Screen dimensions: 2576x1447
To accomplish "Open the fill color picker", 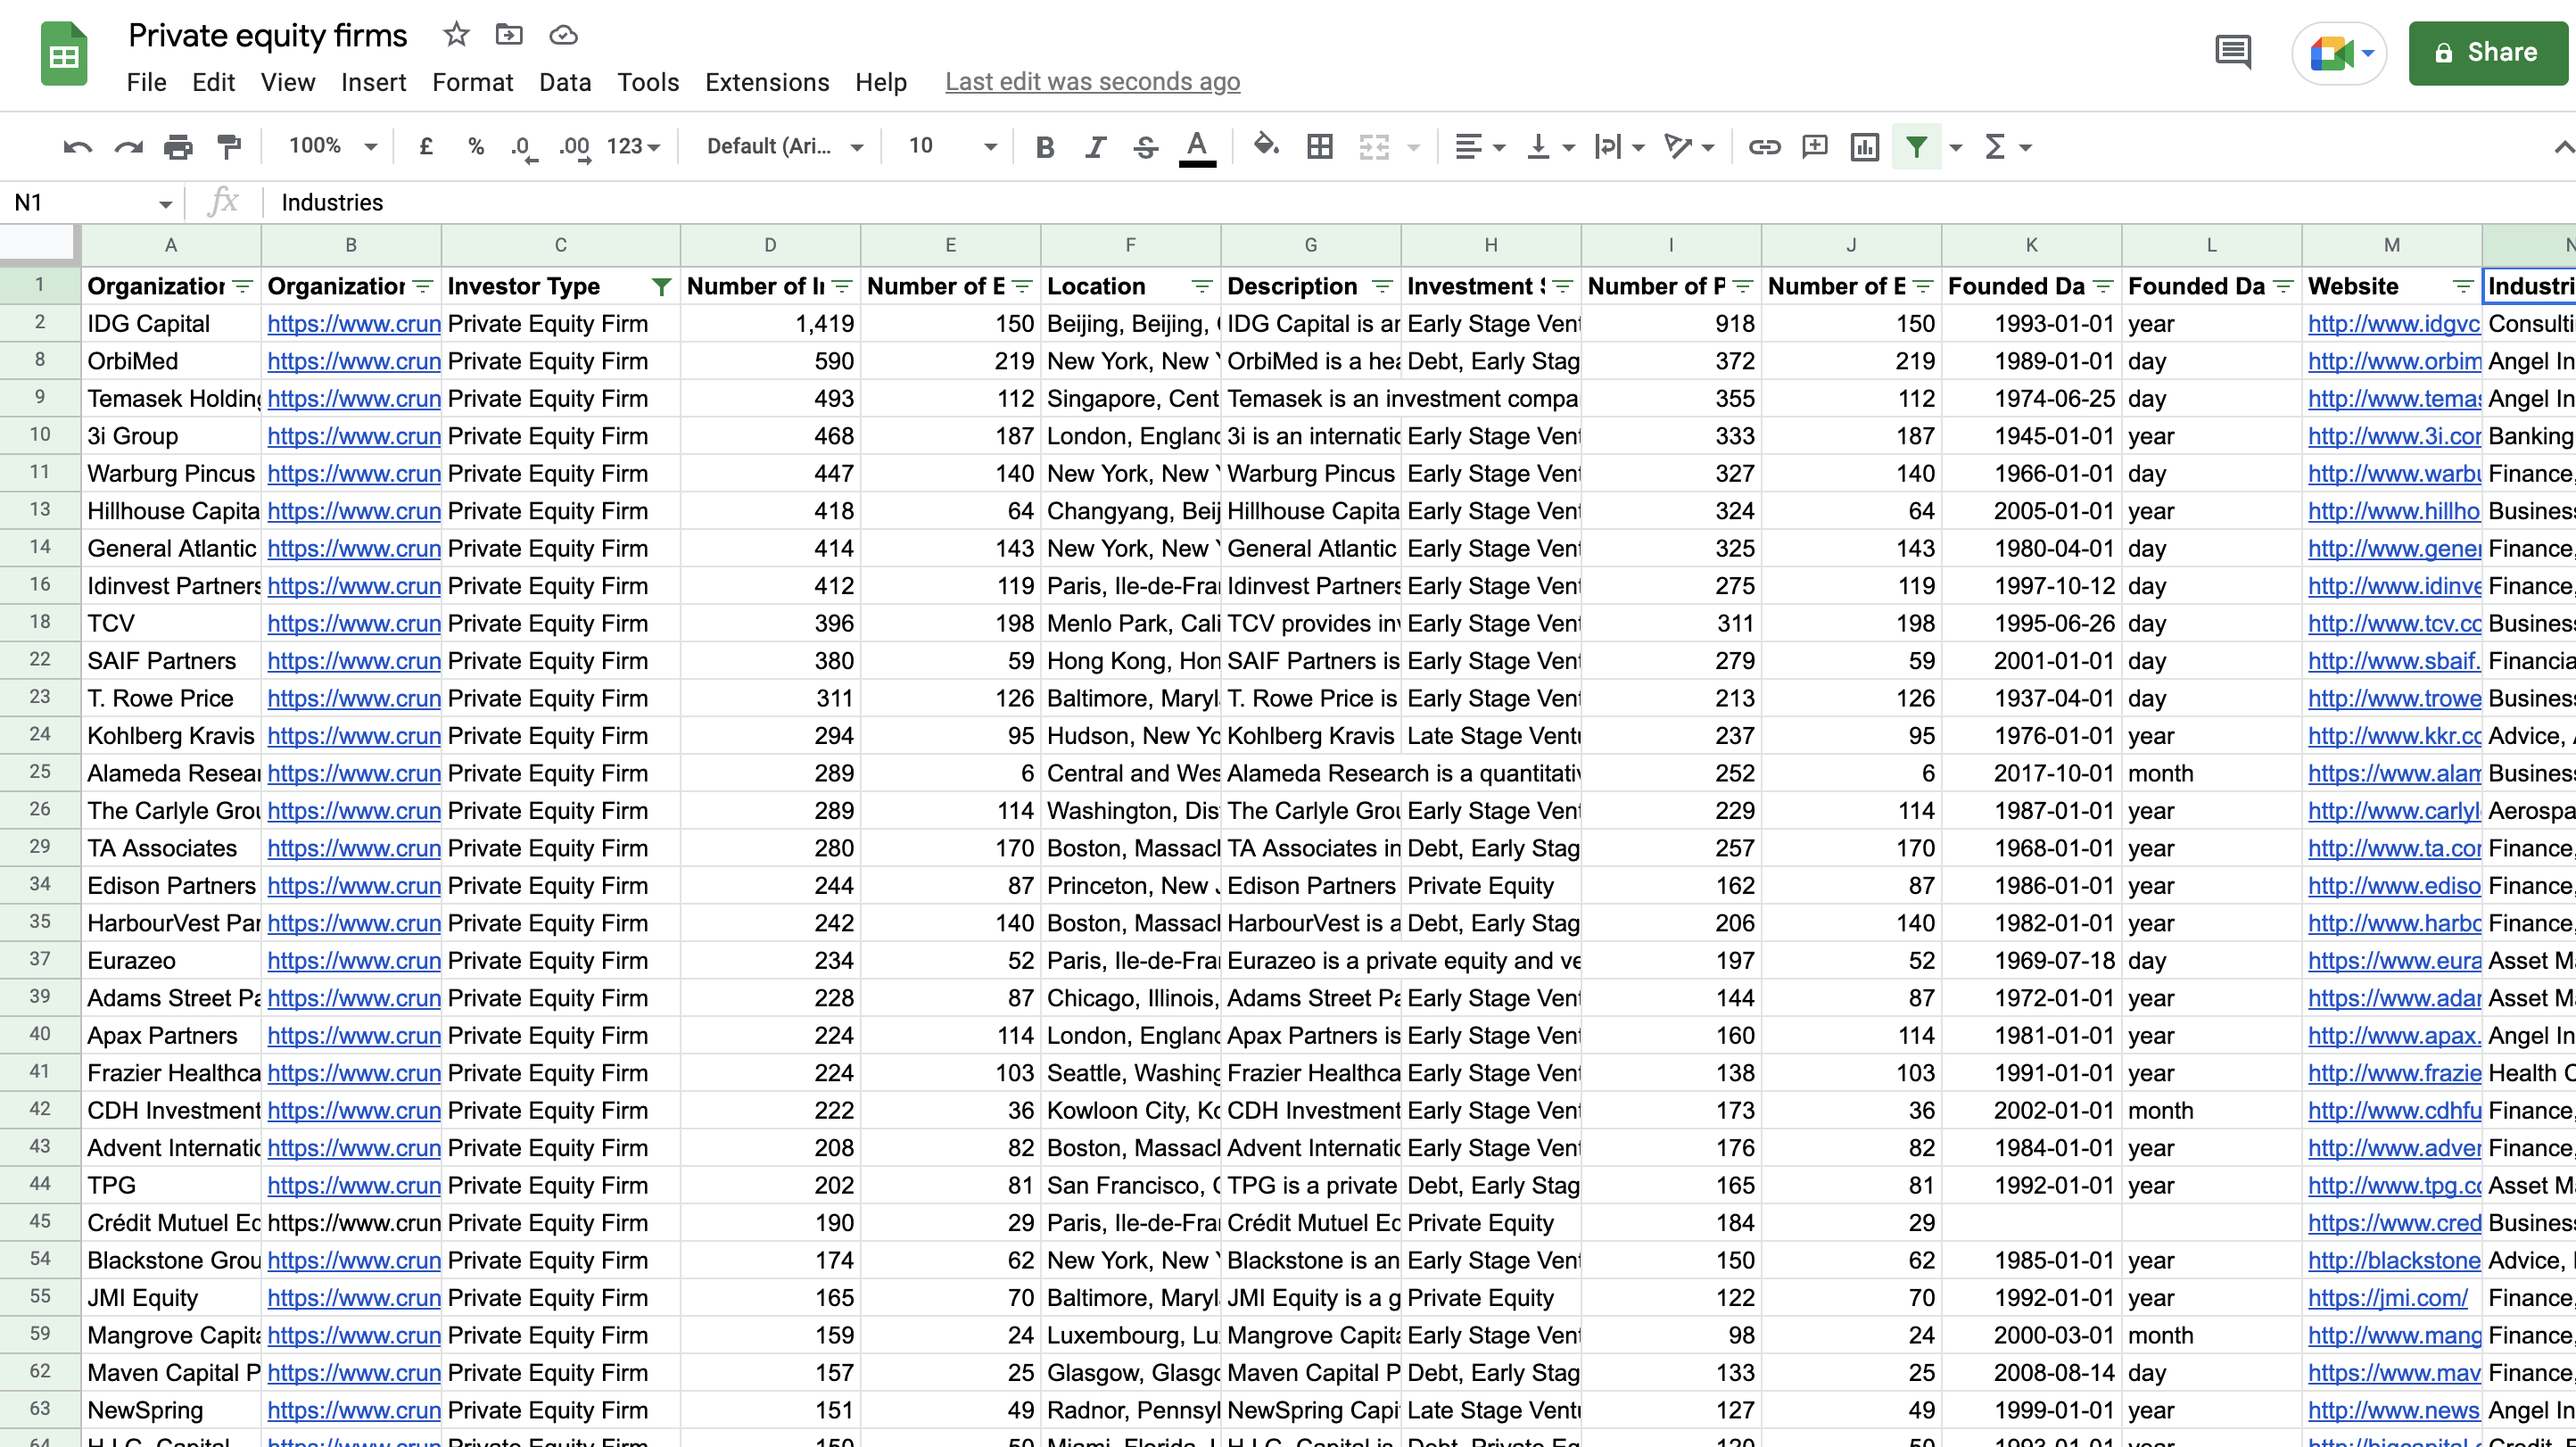I will [1265, 147].
